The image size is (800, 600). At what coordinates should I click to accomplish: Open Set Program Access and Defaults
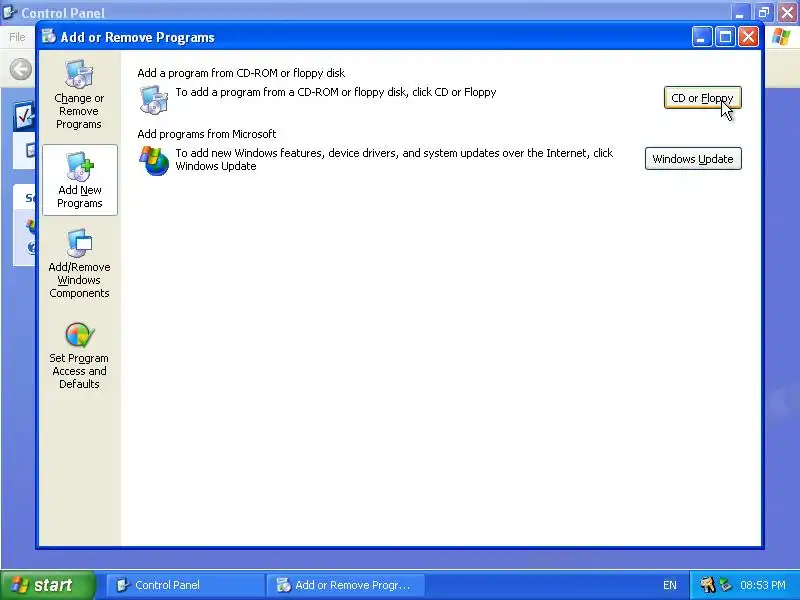click(79, 356)
